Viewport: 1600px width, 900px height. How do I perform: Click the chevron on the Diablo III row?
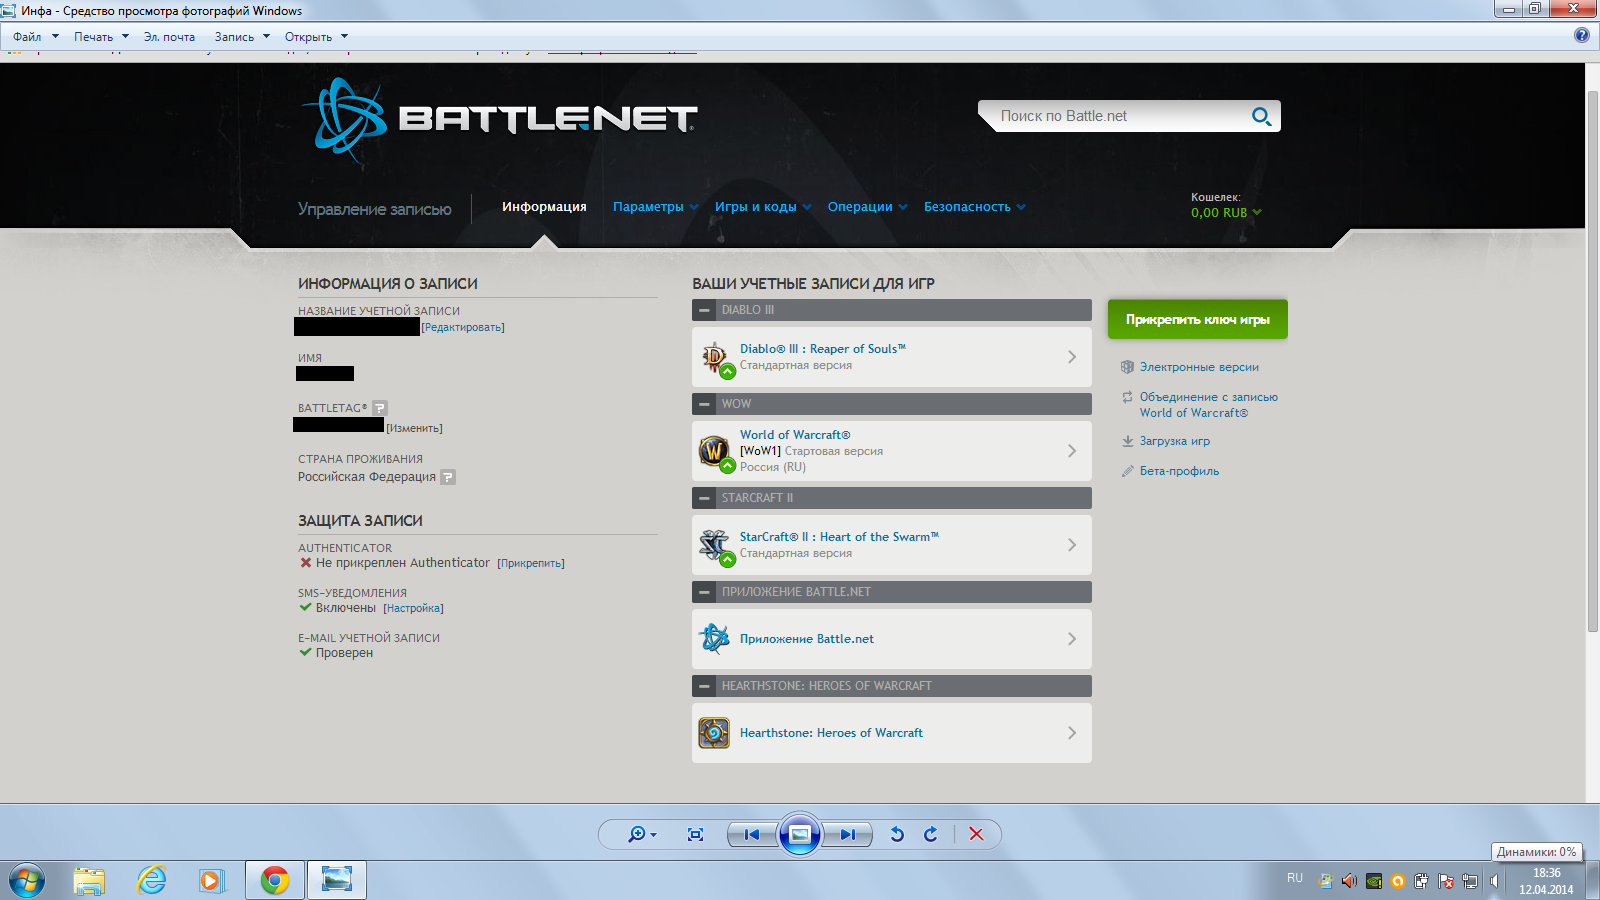(x=1072, y=357)
